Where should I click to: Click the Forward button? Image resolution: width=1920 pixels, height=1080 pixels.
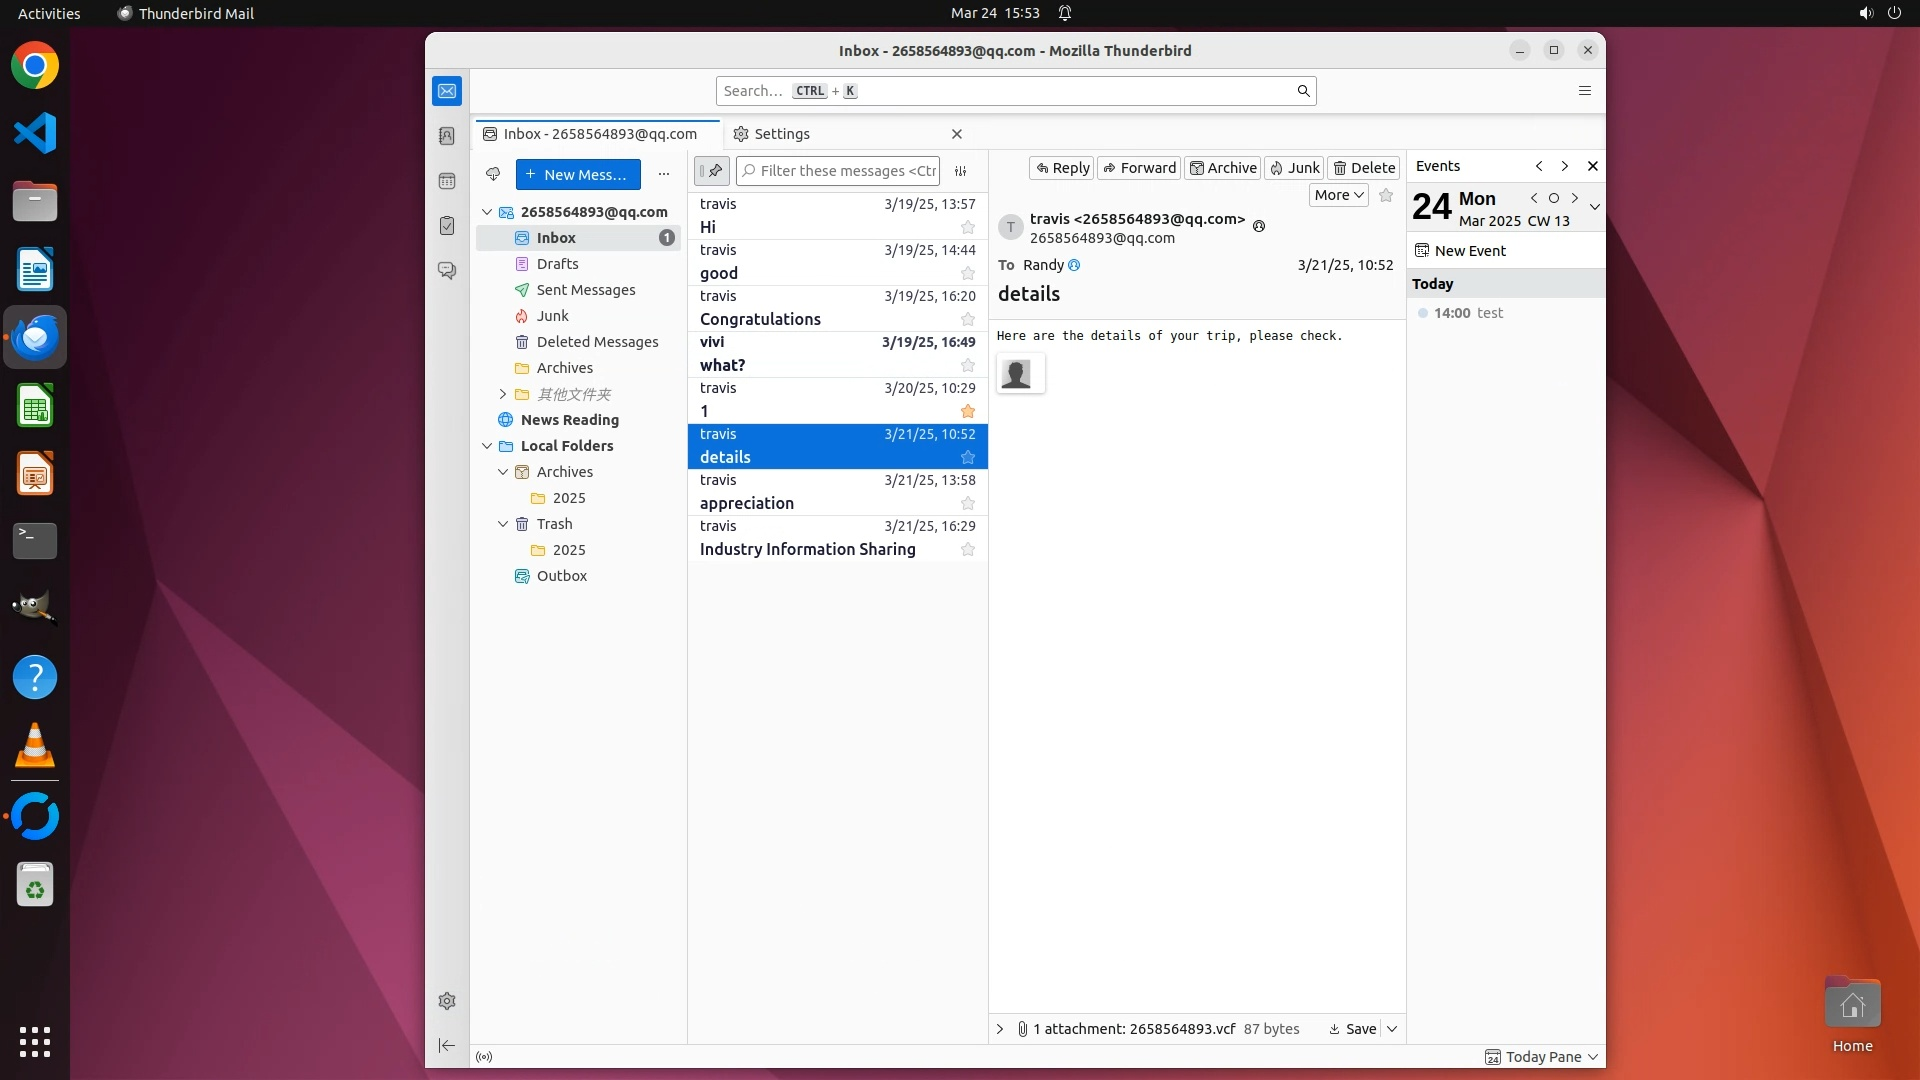tap(1139, 168)
